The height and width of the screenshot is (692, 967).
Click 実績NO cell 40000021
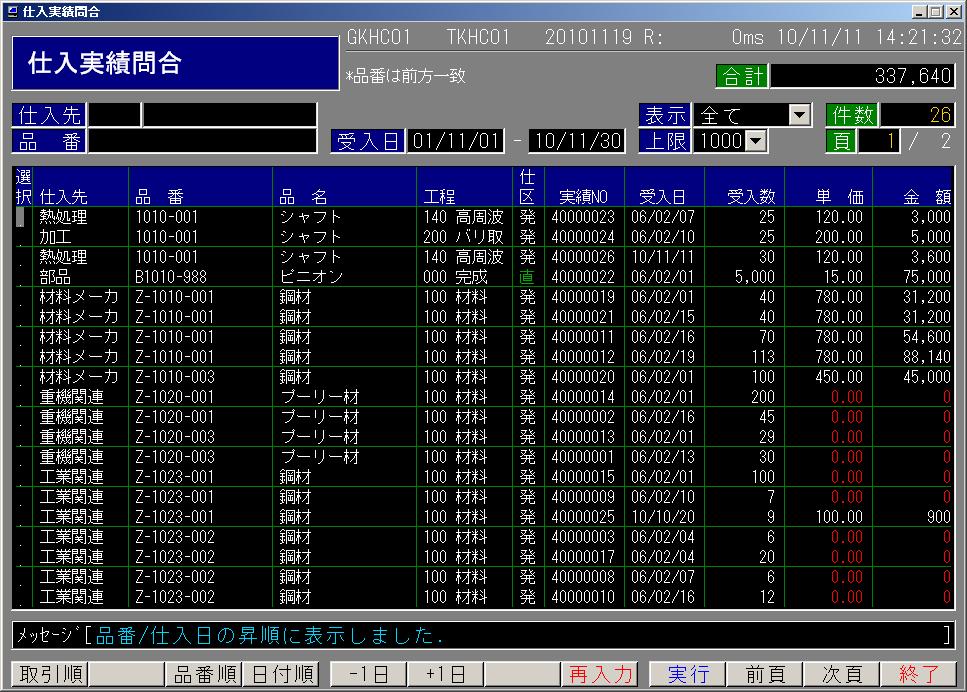pyautogui.click(x=583, y=317)
